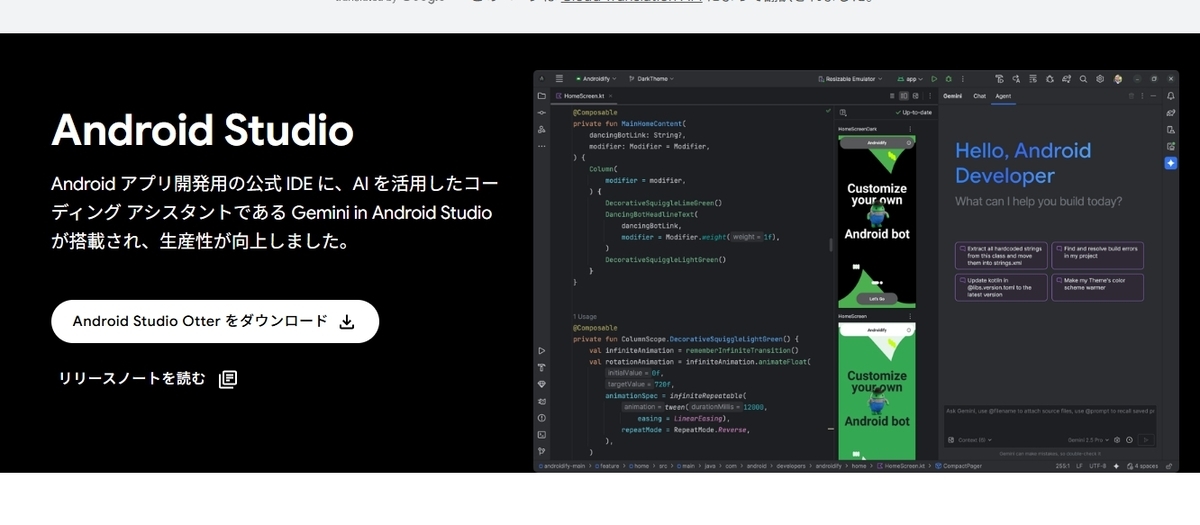Screen dimensions: 1200x525
Task: Open the Run tool window in lower left sidebar
Action: [541, 351]
